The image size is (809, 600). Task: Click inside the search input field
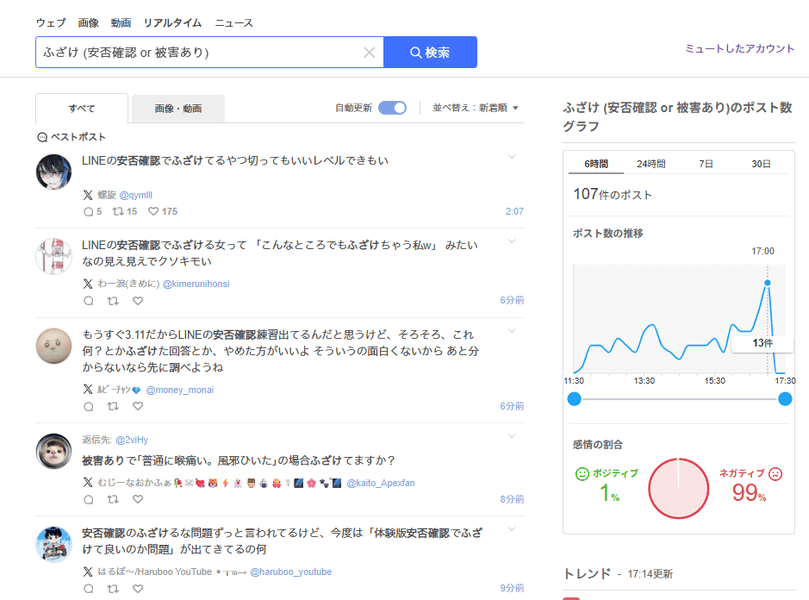point(200,52)
